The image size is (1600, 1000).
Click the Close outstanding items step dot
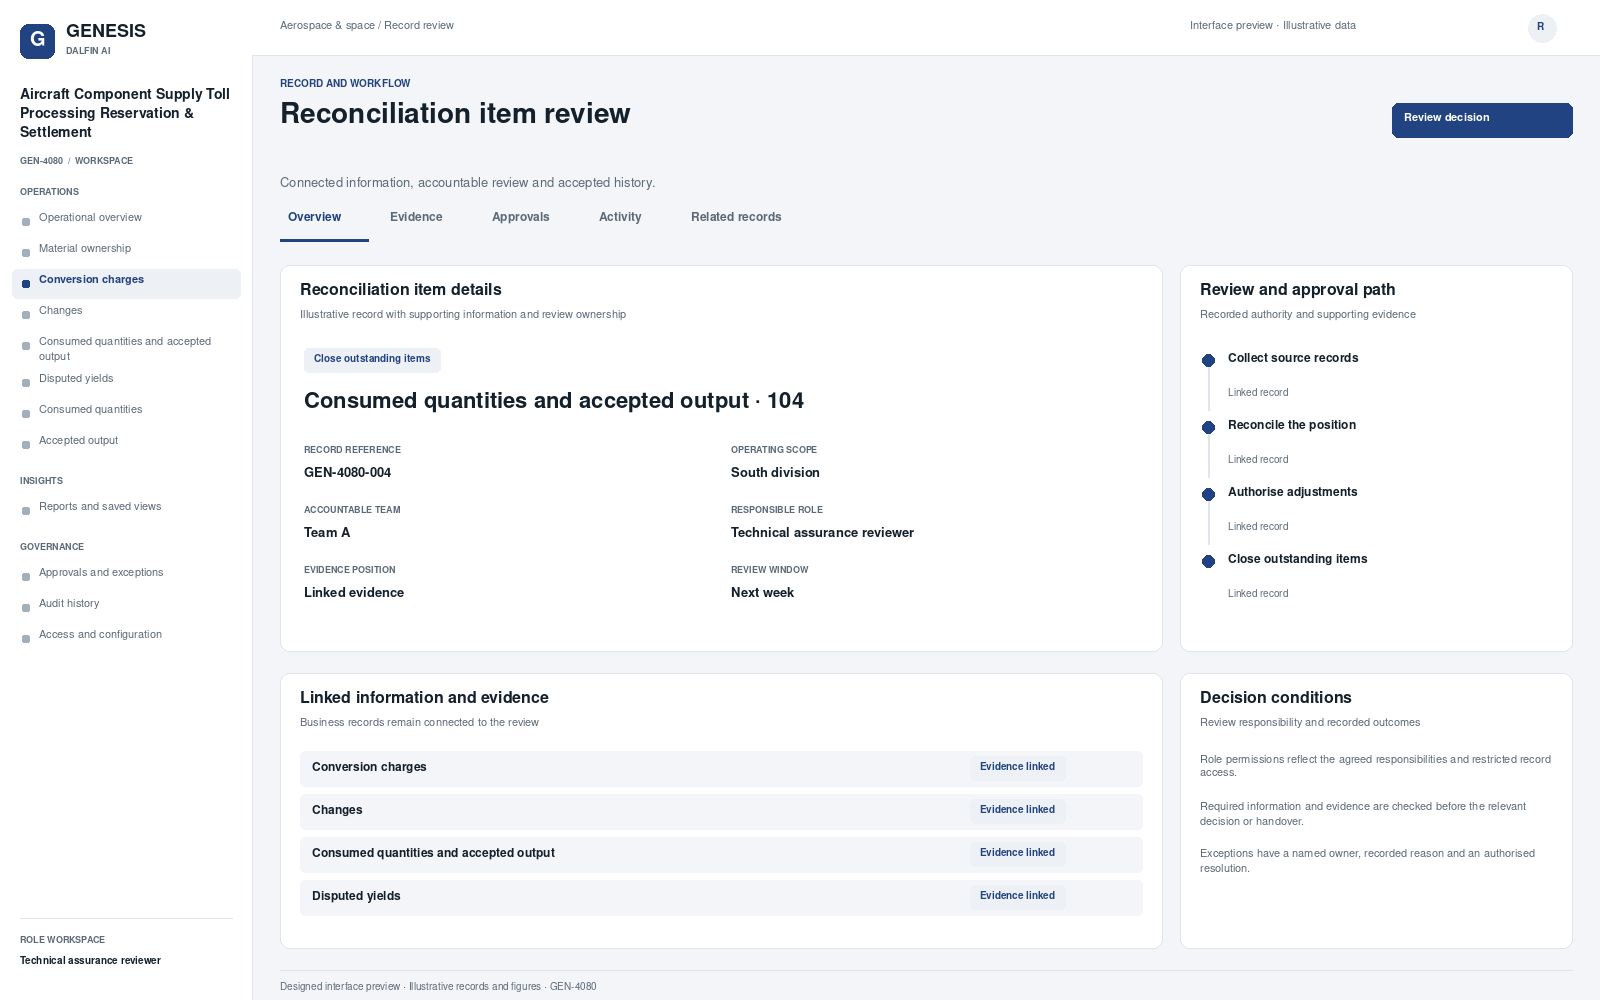pos(1208,561)
